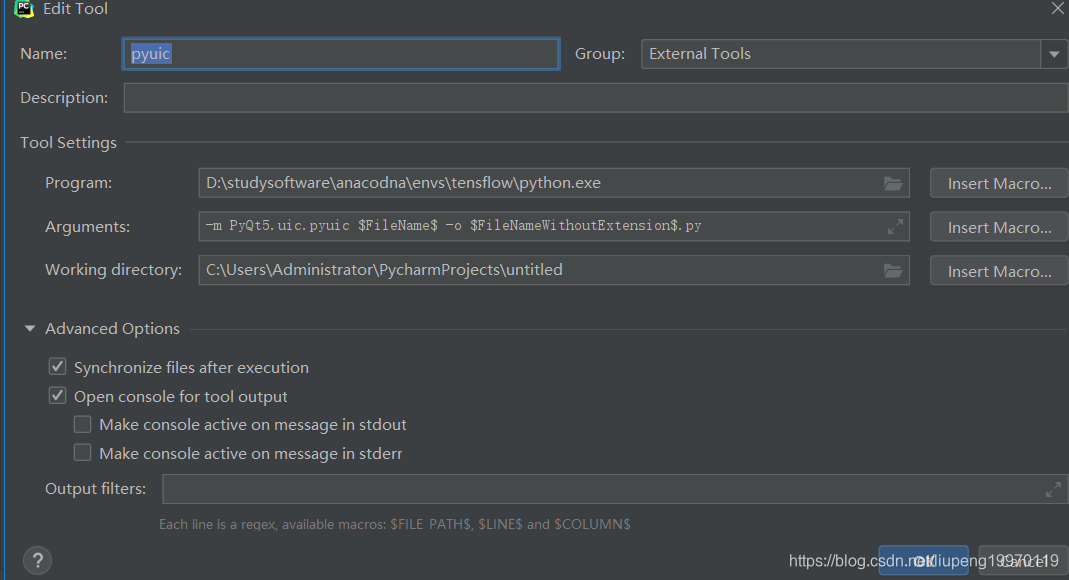This screenshot has height=580, width=1069.
Task: Uncheck Open console for tool output
Action: click(57, 396)
